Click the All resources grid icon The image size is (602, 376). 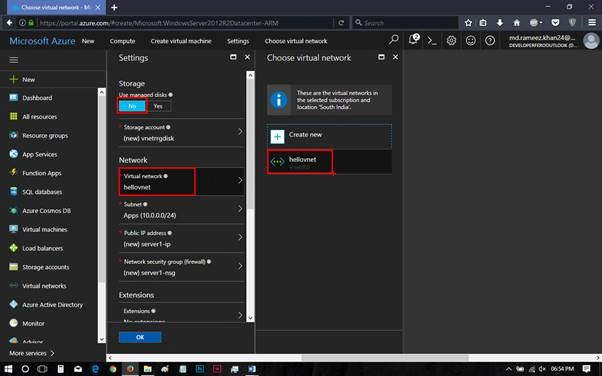[13, 116]
